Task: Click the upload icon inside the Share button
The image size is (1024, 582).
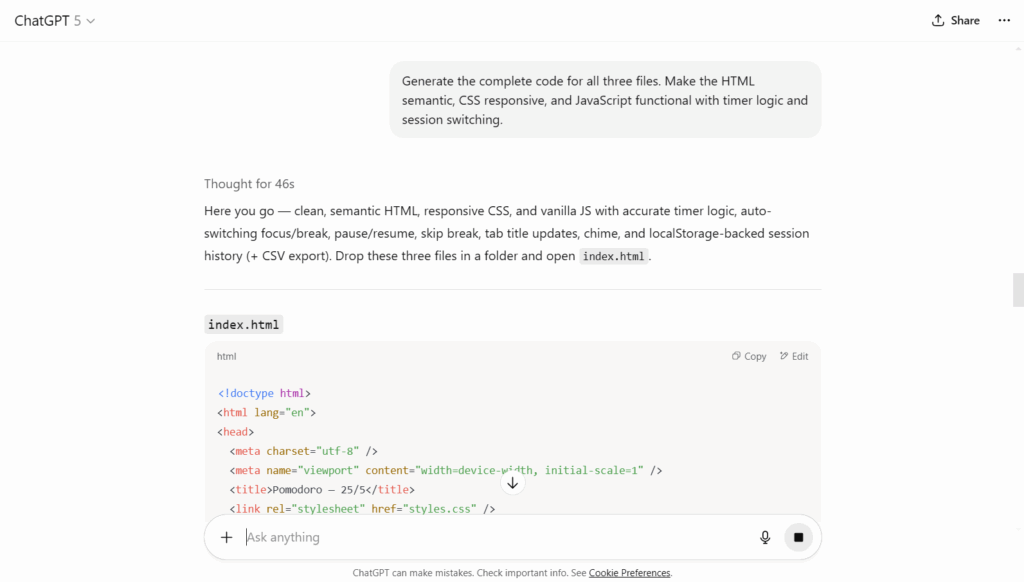Action: [938, 20]
